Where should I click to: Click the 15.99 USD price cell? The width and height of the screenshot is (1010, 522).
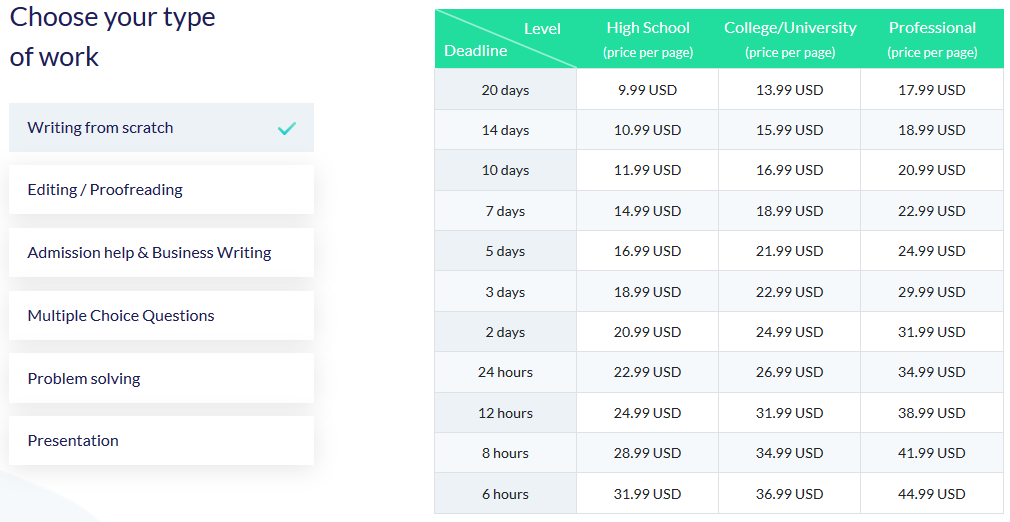pos(790,130)
